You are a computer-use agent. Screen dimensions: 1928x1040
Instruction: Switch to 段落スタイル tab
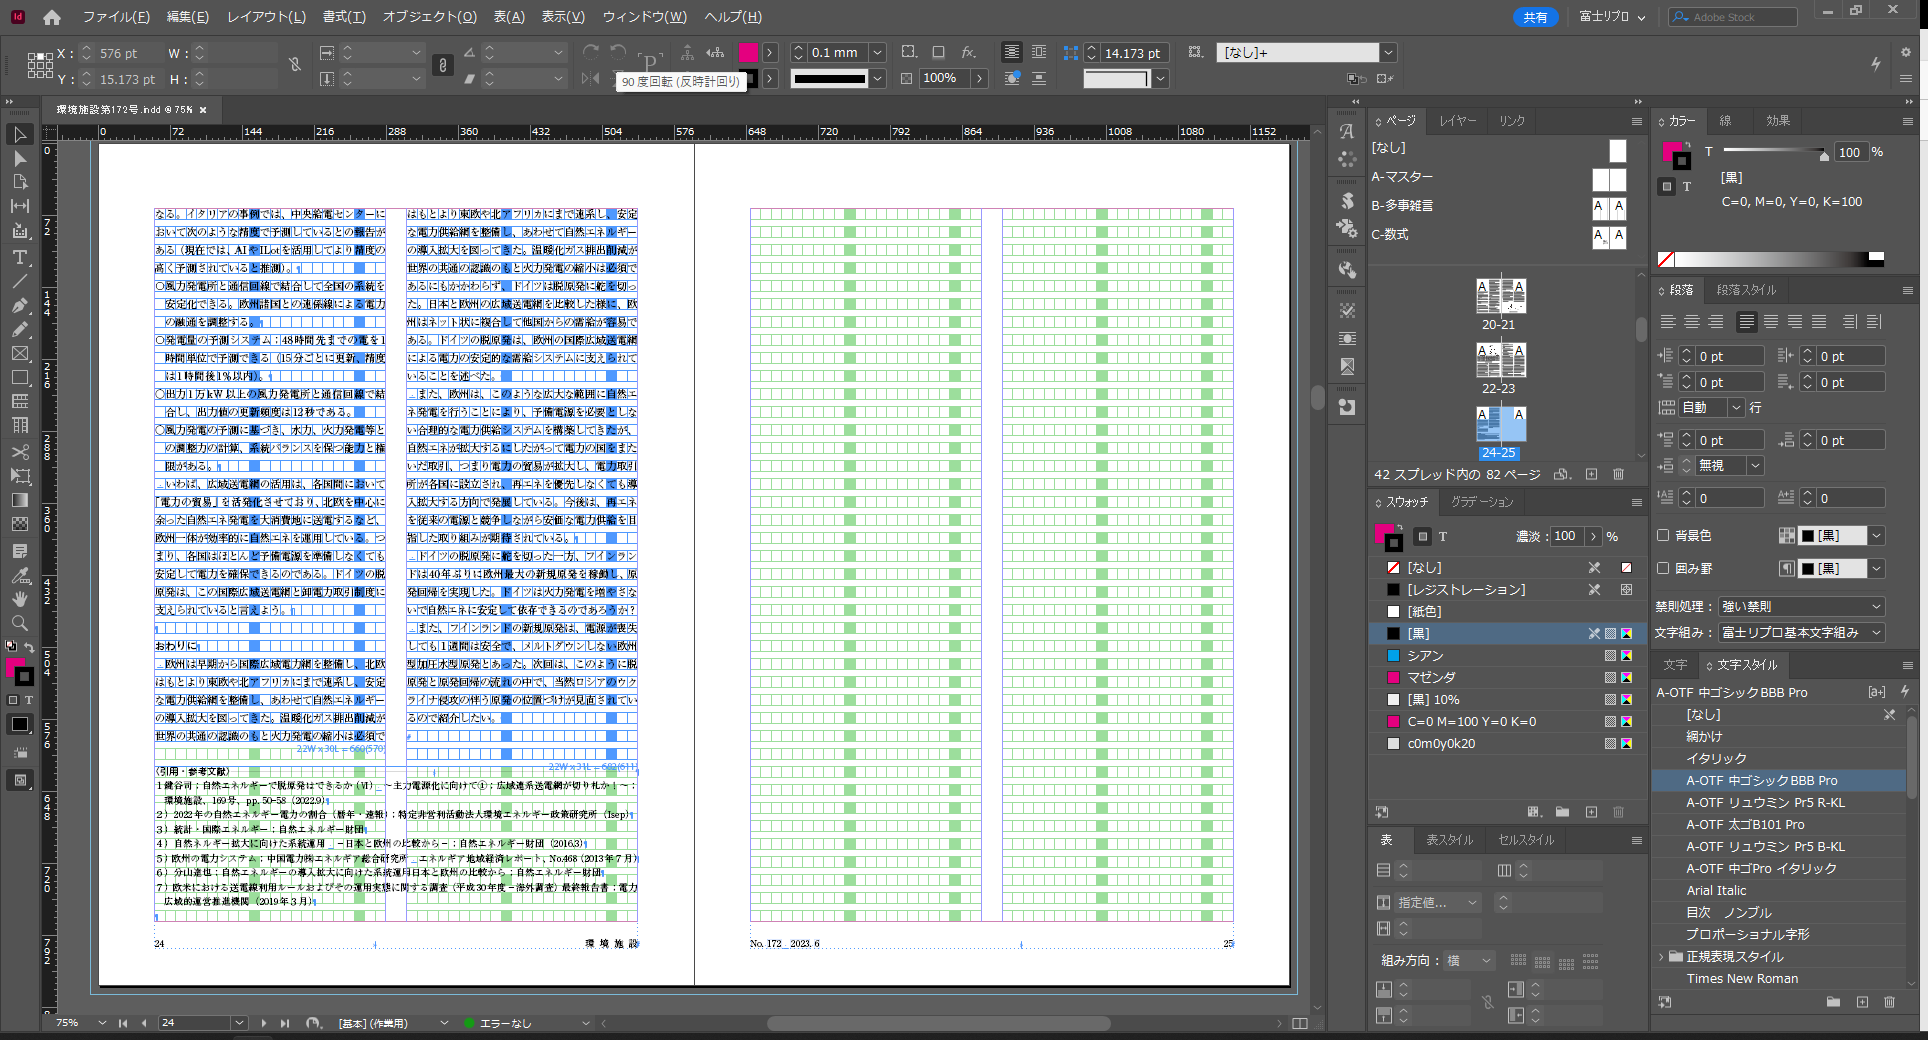pyautogui.click(x=1746, y=290)
